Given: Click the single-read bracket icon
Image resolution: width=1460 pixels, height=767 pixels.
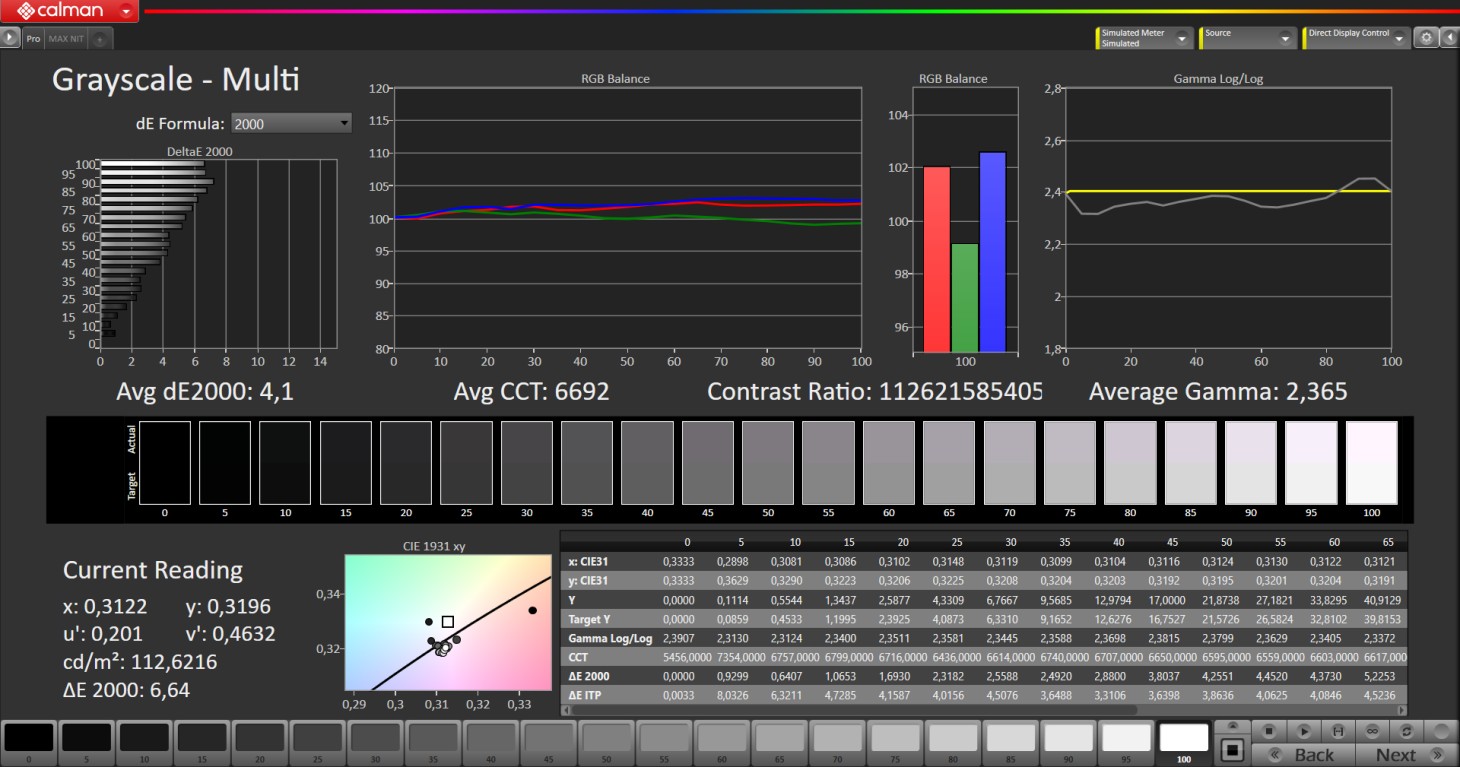Looking at the screenshot, I should click(x=1337, y=731).
